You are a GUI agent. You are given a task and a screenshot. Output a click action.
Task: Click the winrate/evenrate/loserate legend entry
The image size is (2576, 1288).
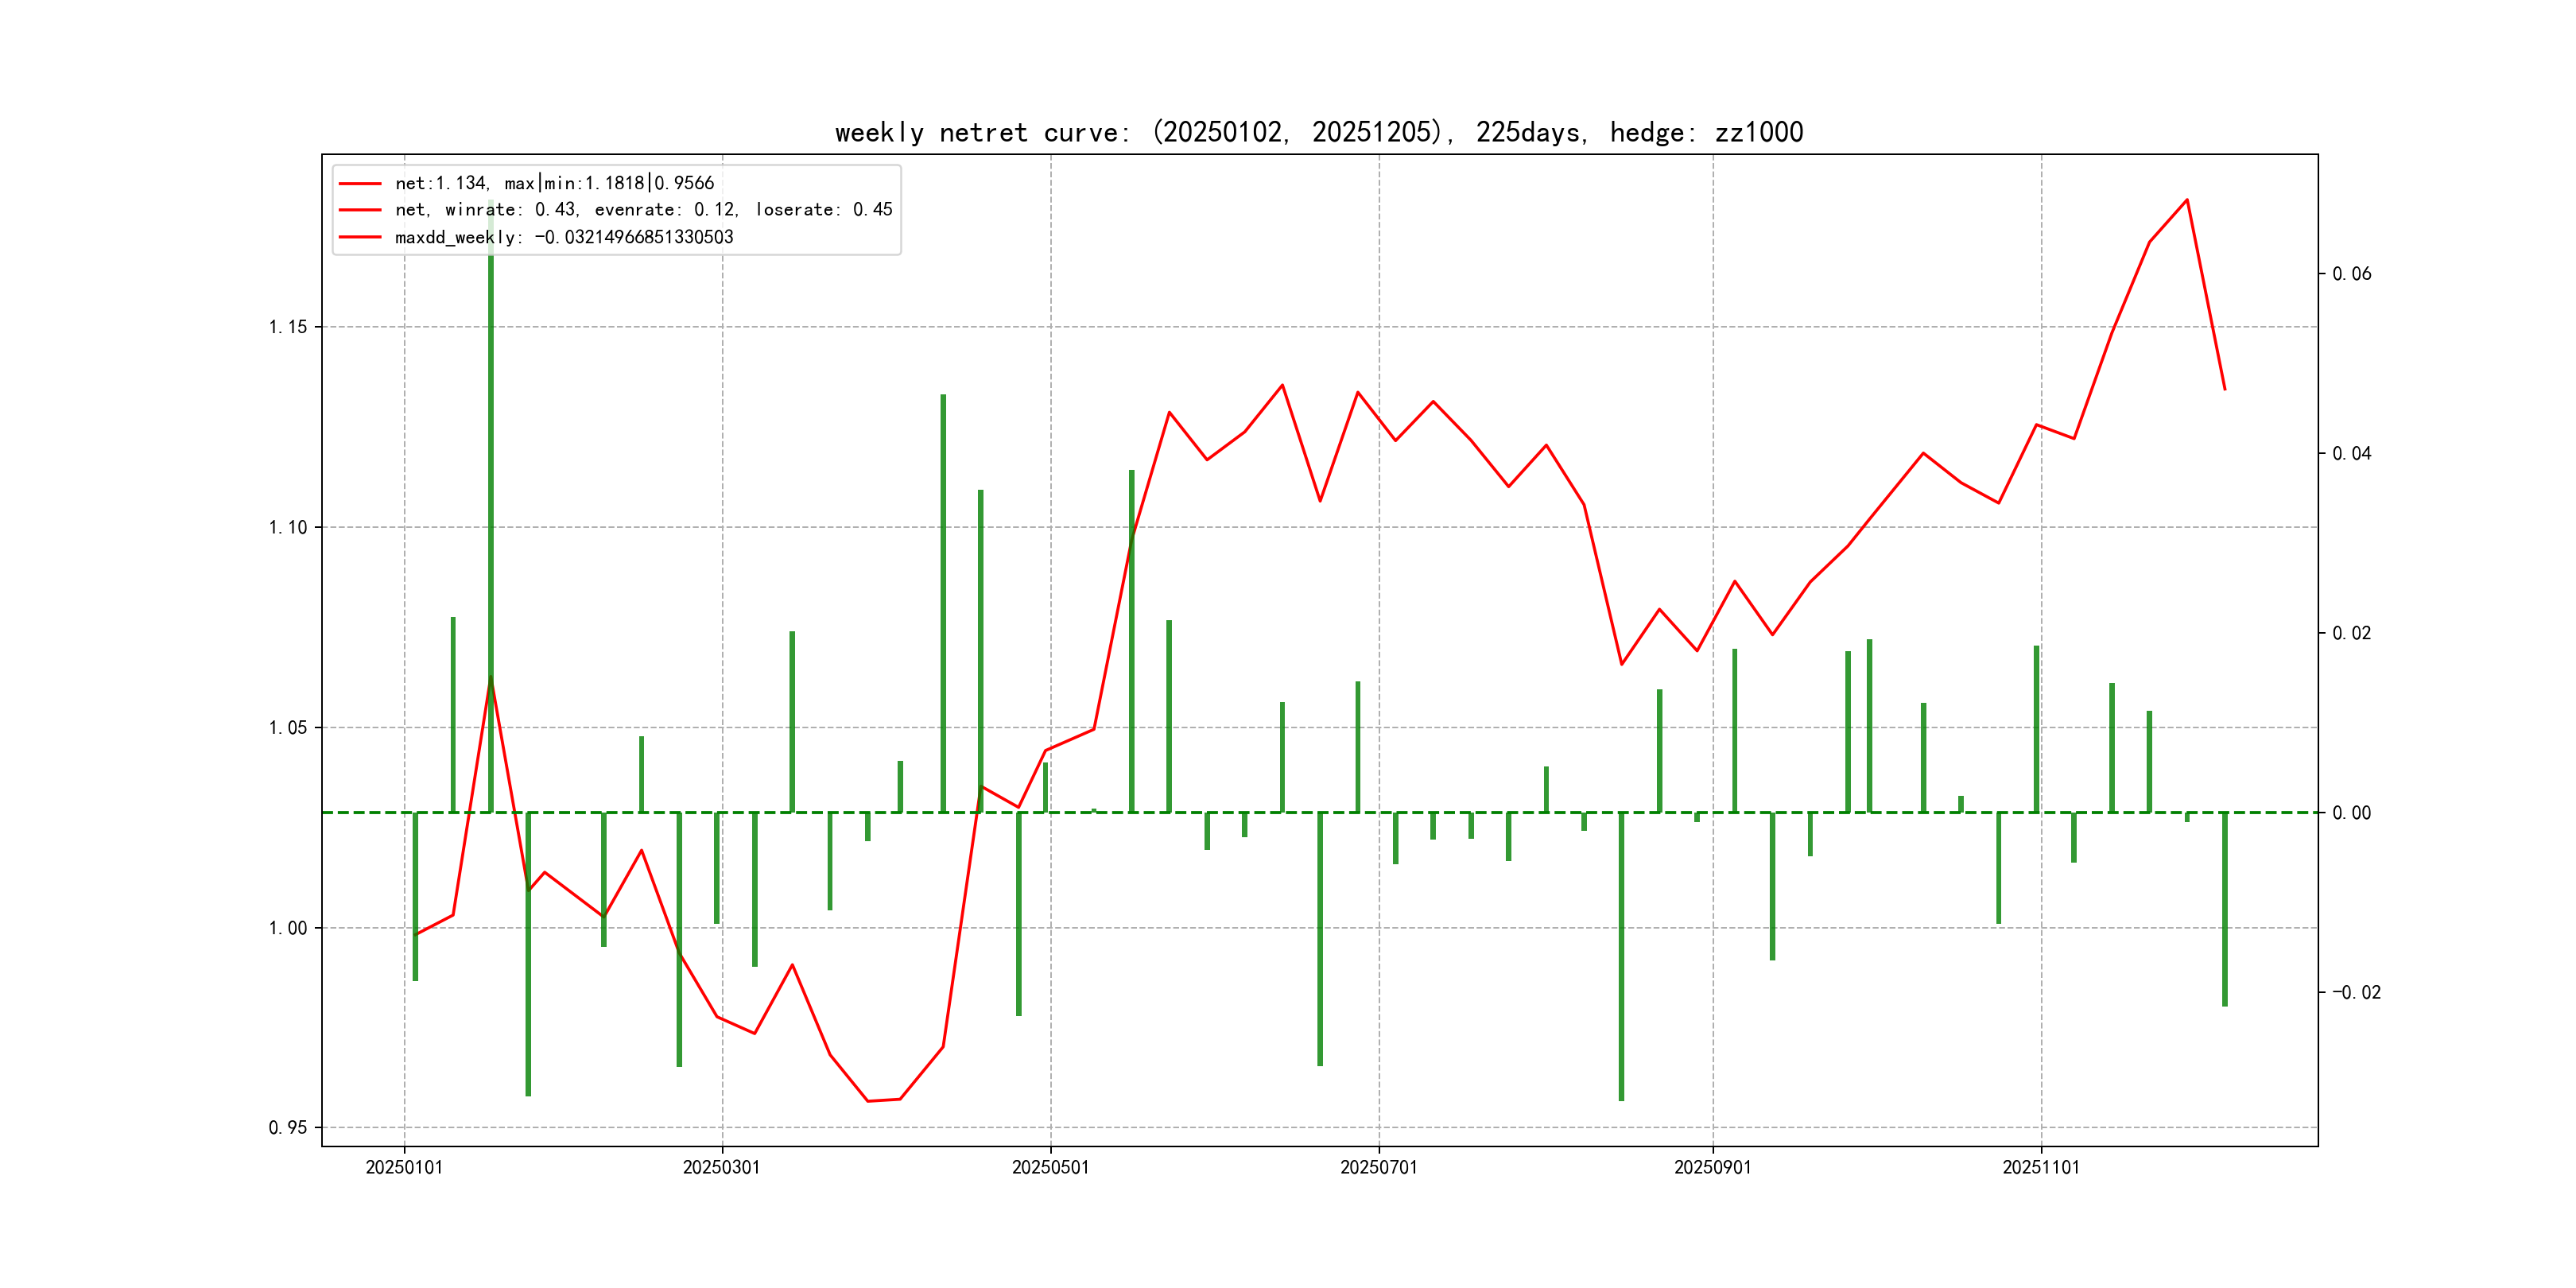click(643, 210)
